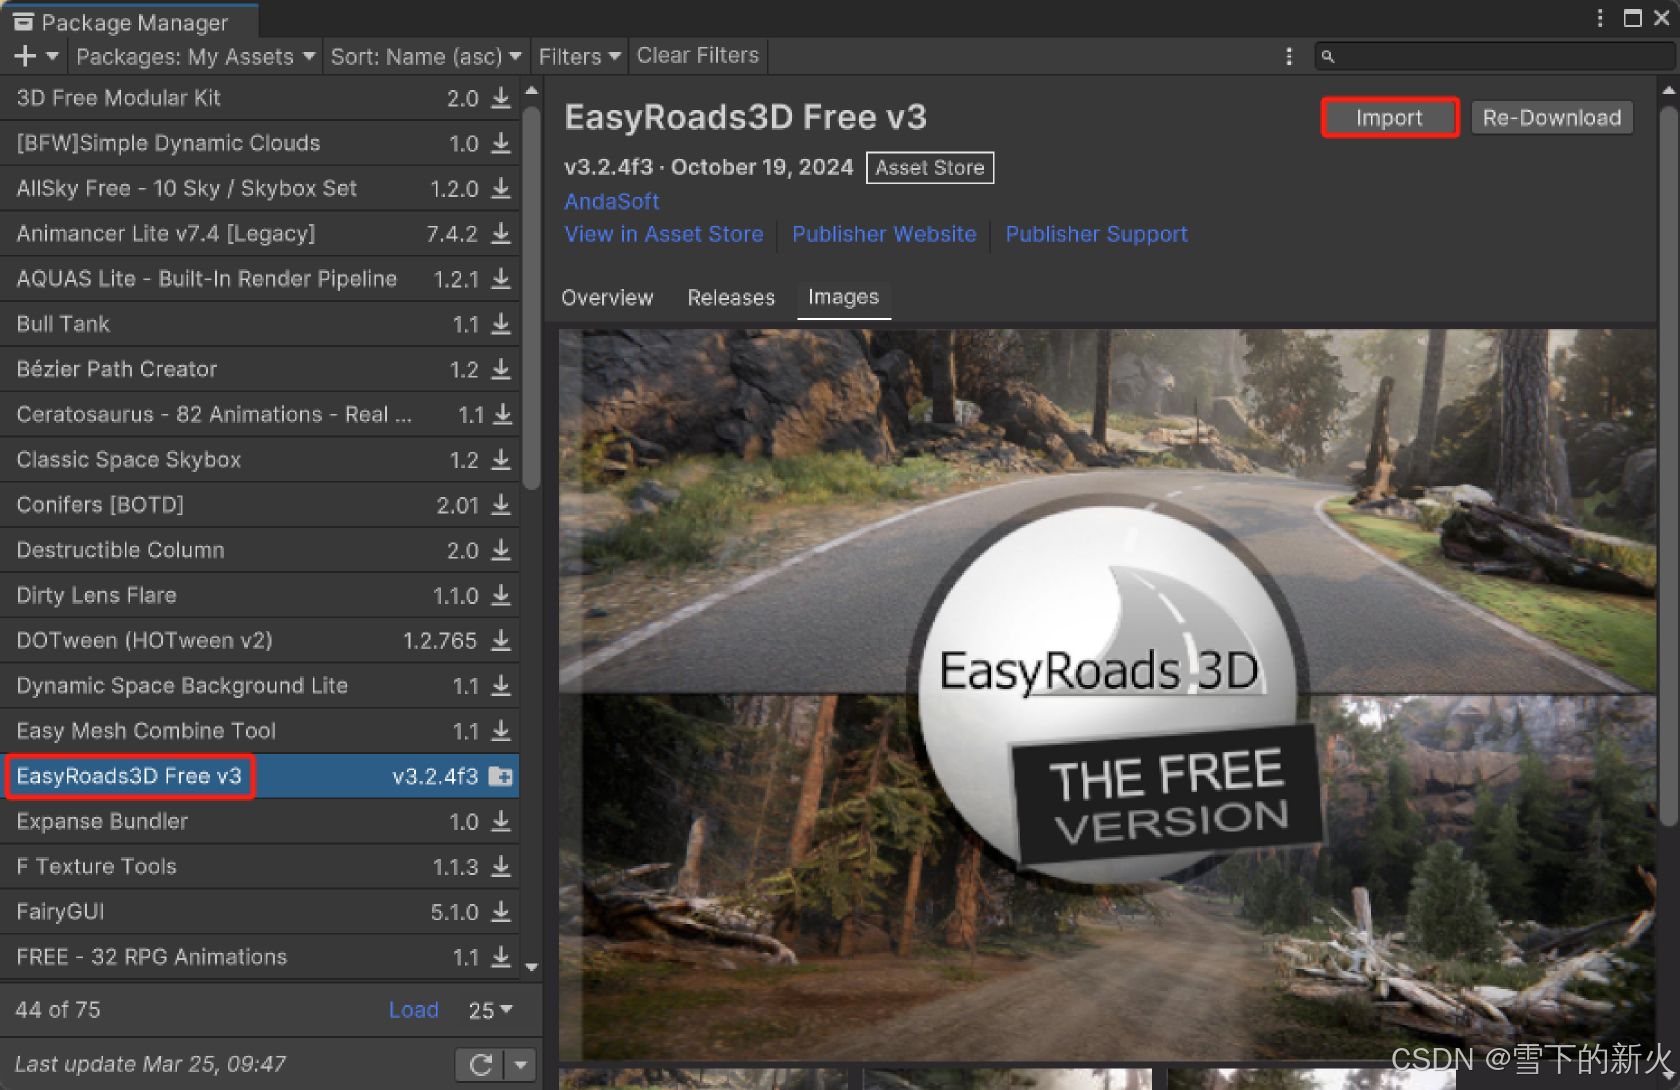Click the toolbar overflow (⋮) menu icon
Viewport: 1680px width, 1090px height.
pos(1289,56)
